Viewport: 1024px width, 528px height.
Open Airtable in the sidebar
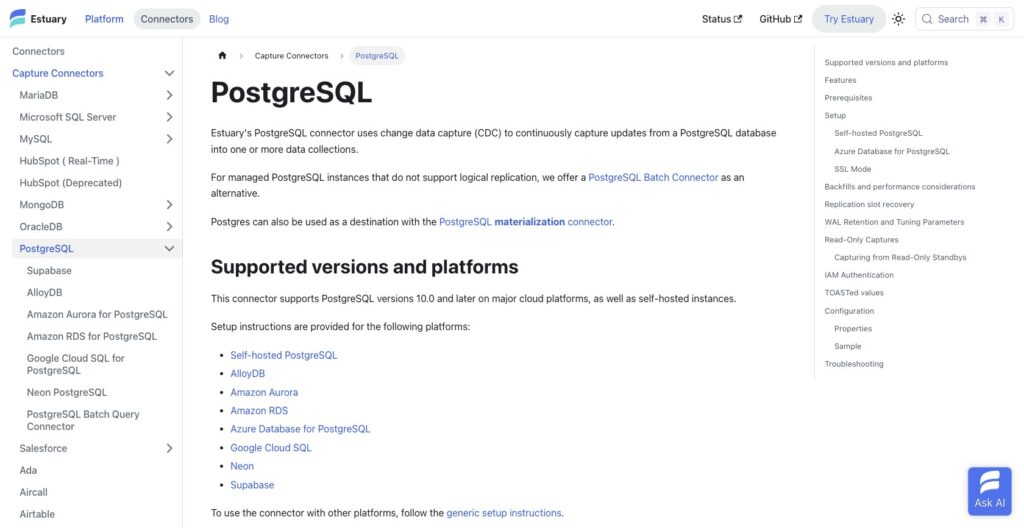click(37, 514)
